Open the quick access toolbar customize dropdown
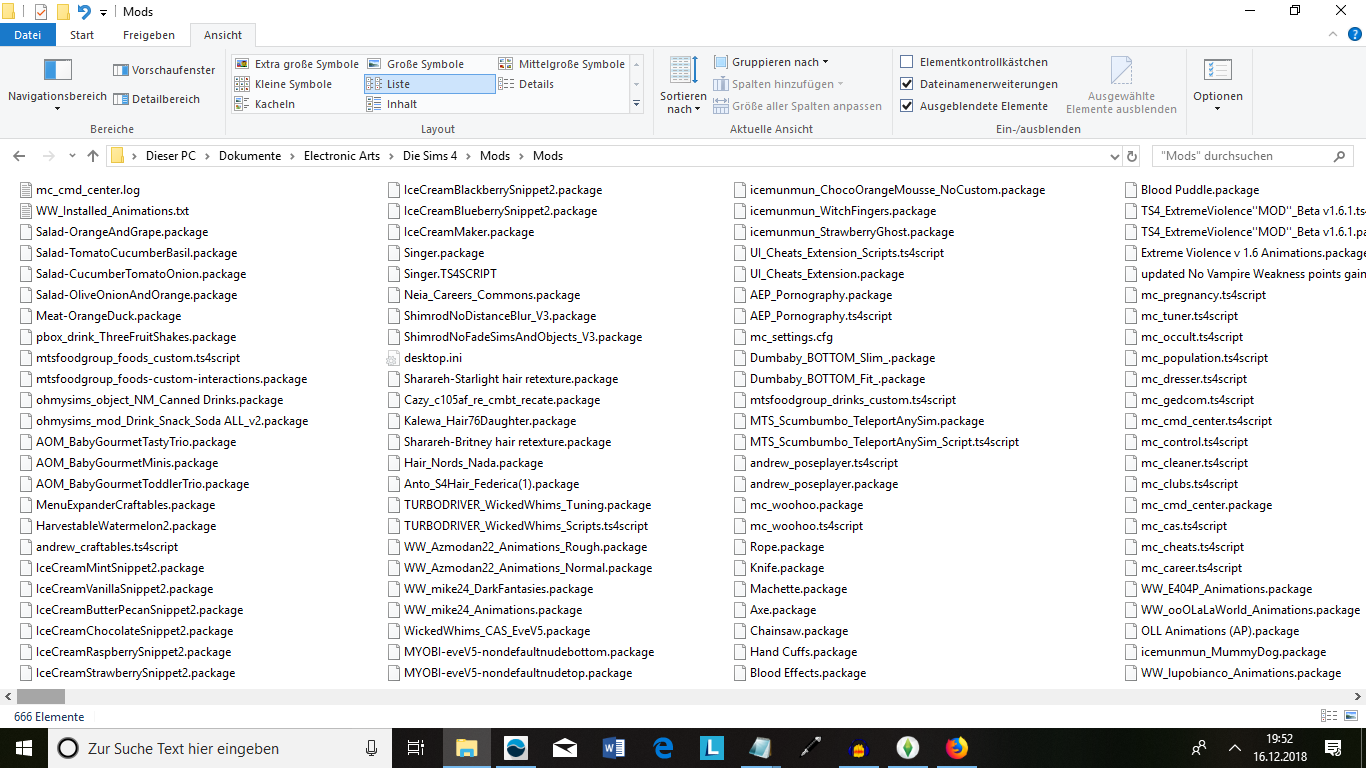This screenshot has width=1366, height=768. pyautogui.click(x=103, y=12)
